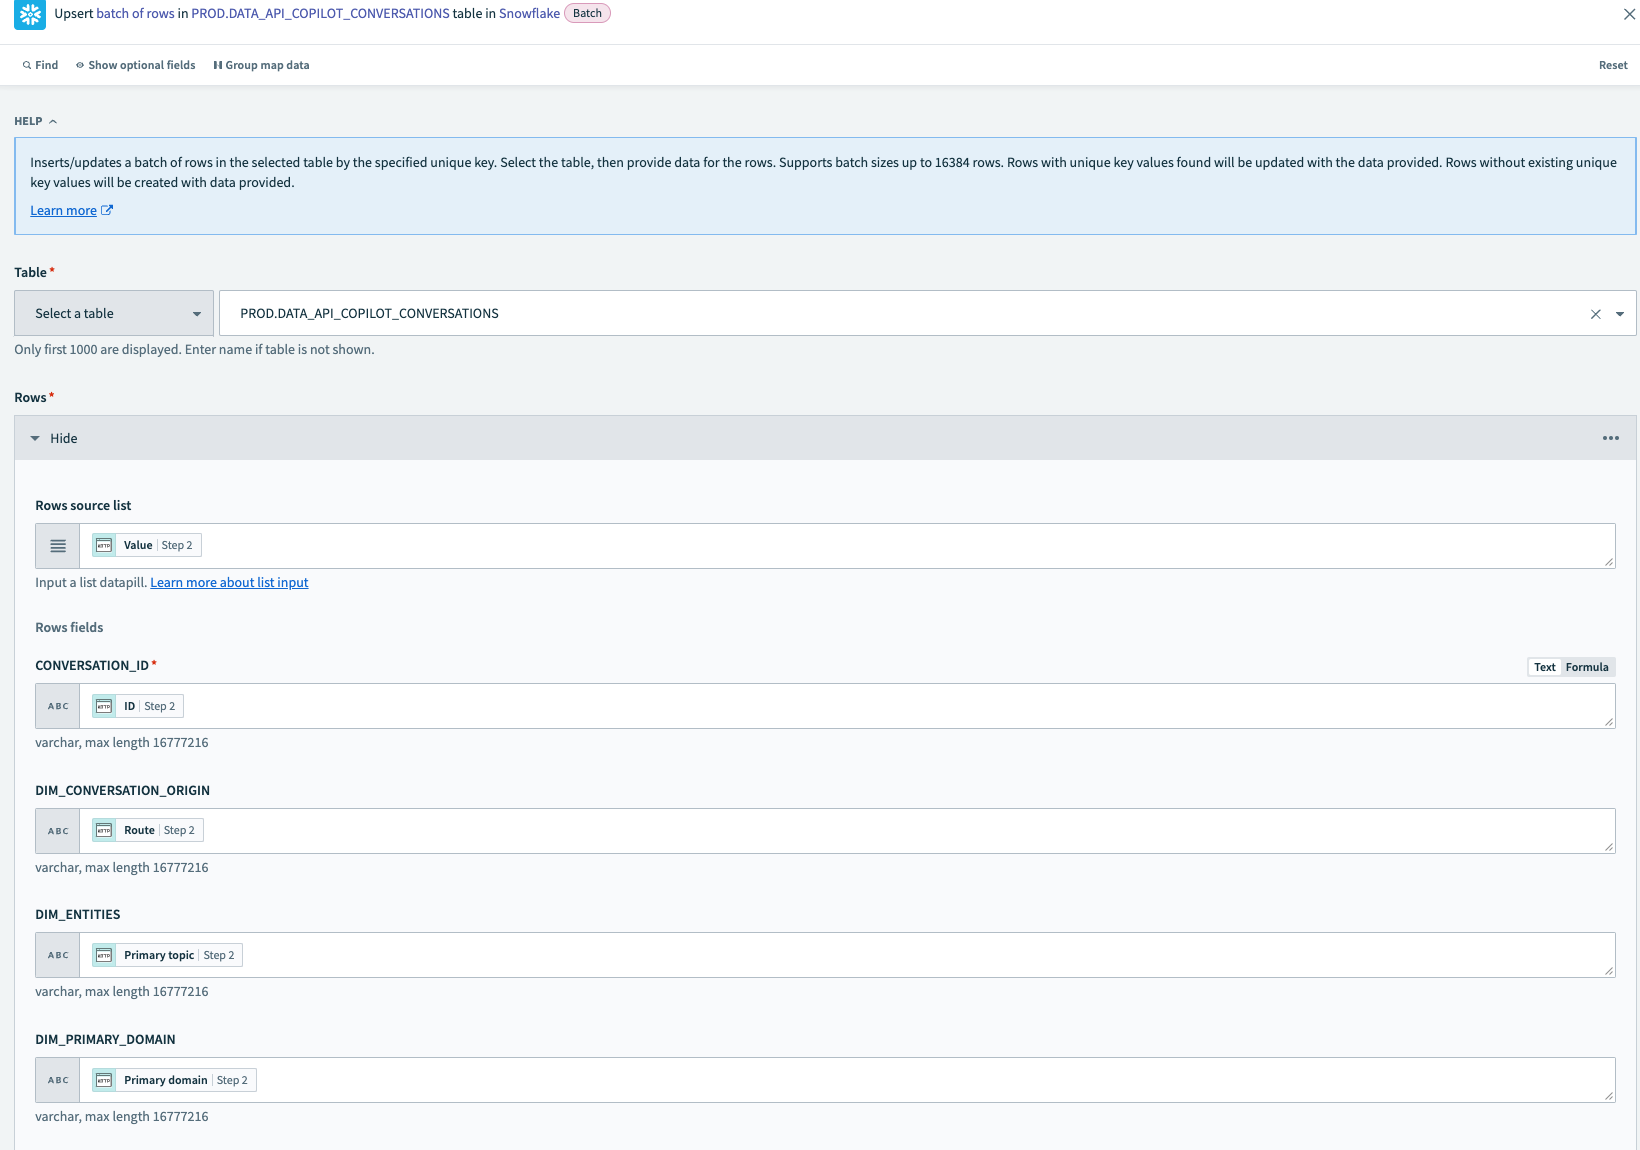Click Group map data
The image size is (1640, 1150).
click(261, 65)
